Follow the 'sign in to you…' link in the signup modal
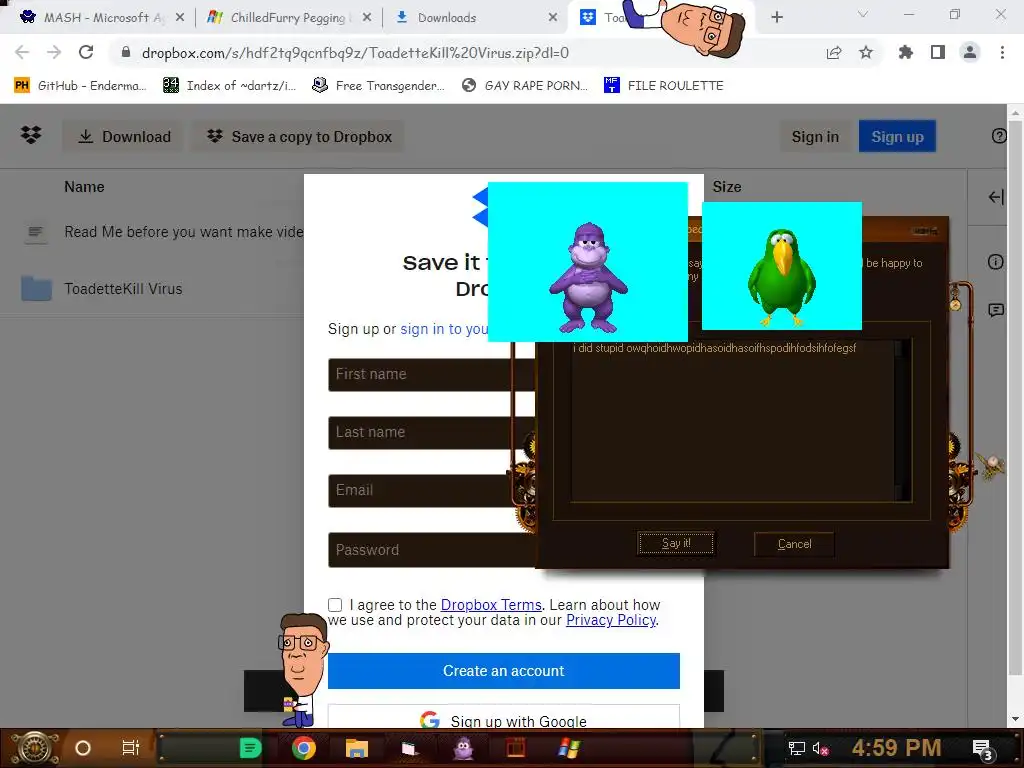Viewport: 1024px width, 768px height. (x=443, y=328)
